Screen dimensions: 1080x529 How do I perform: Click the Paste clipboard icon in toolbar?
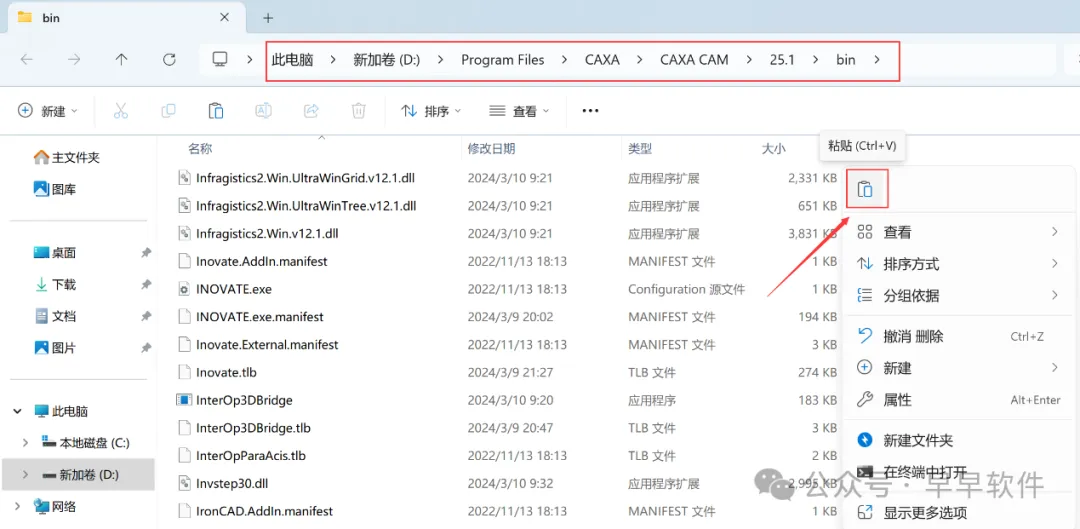tap(216, 111)
